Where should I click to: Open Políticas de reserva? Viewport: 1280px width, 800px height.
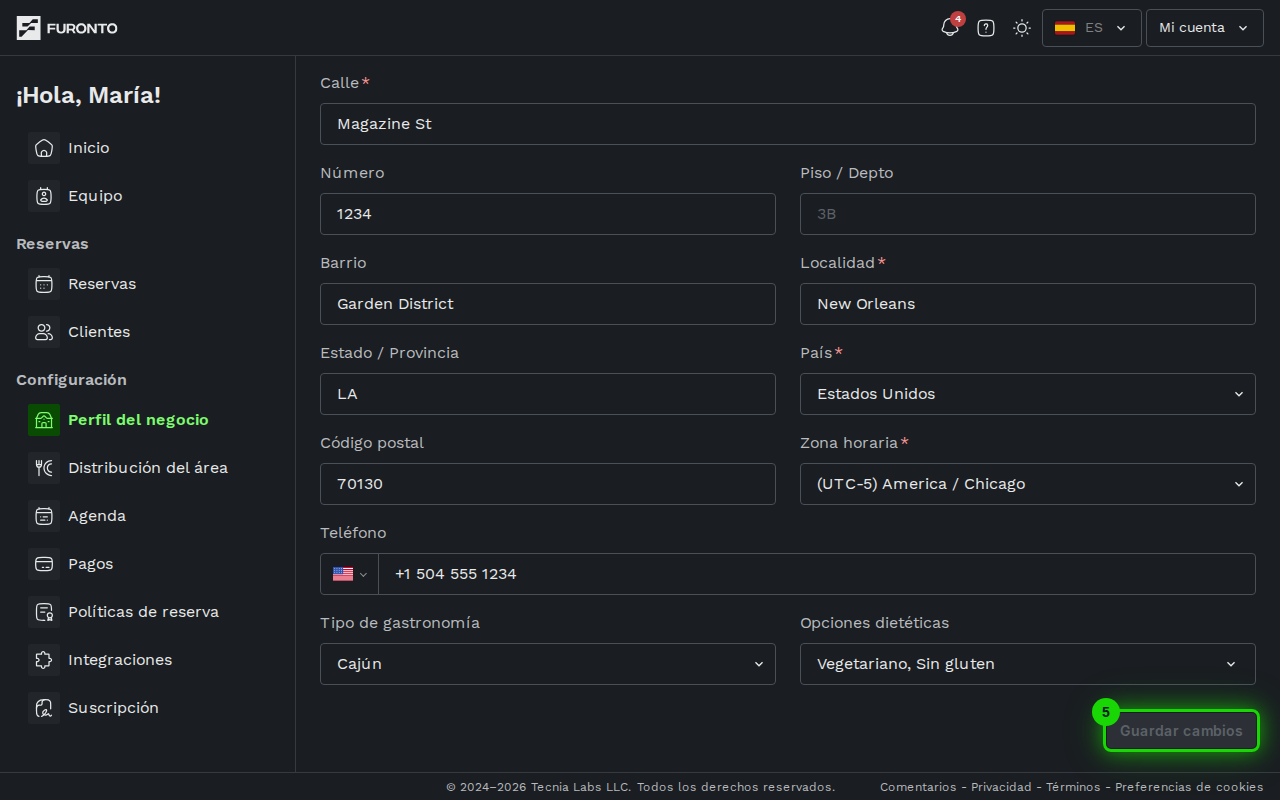tap(143, 612)
